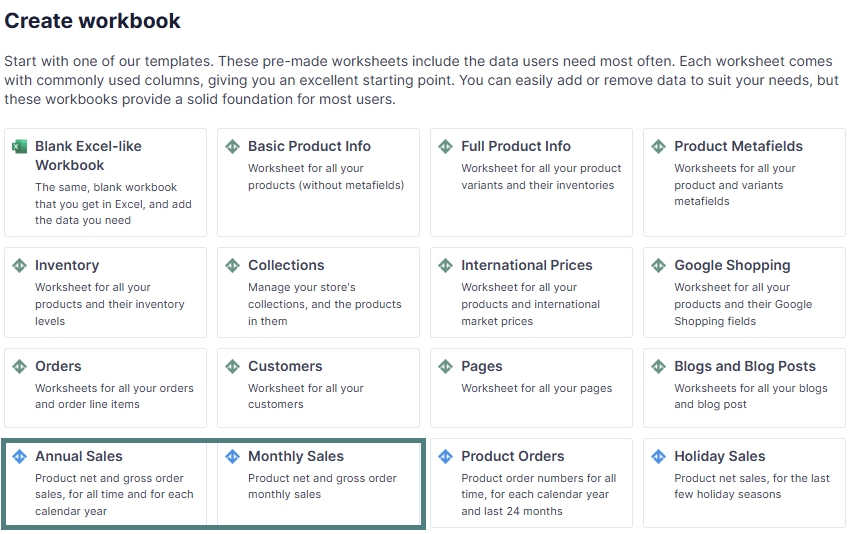
Task: Open the Orders template title
Action: point(58,366)
